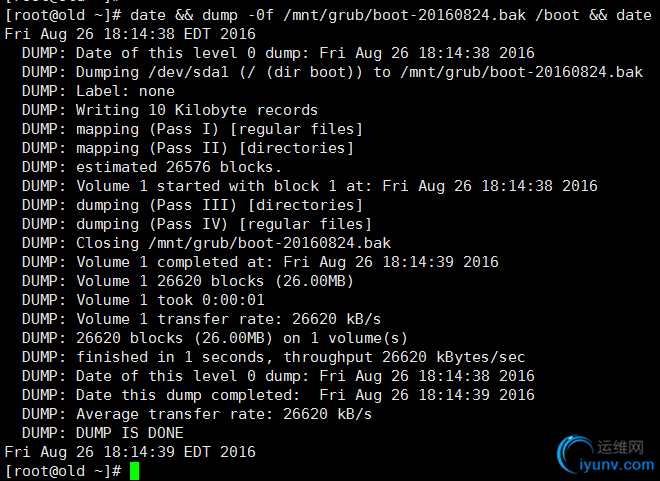Click 'mapping (Pass I) [regular files]' line

pos(192,129)
